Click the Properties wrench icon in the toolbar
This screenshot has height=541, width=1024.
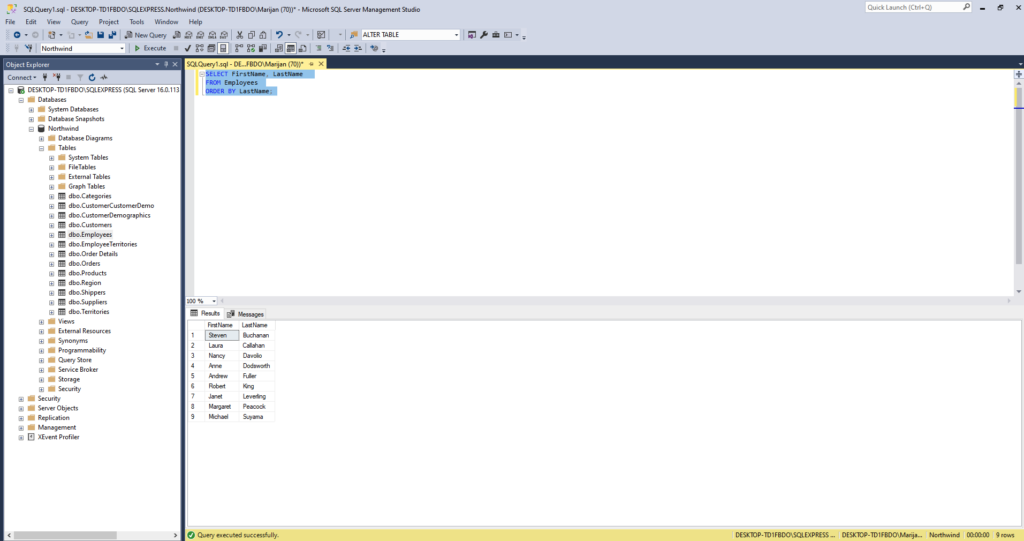[484, 34]
